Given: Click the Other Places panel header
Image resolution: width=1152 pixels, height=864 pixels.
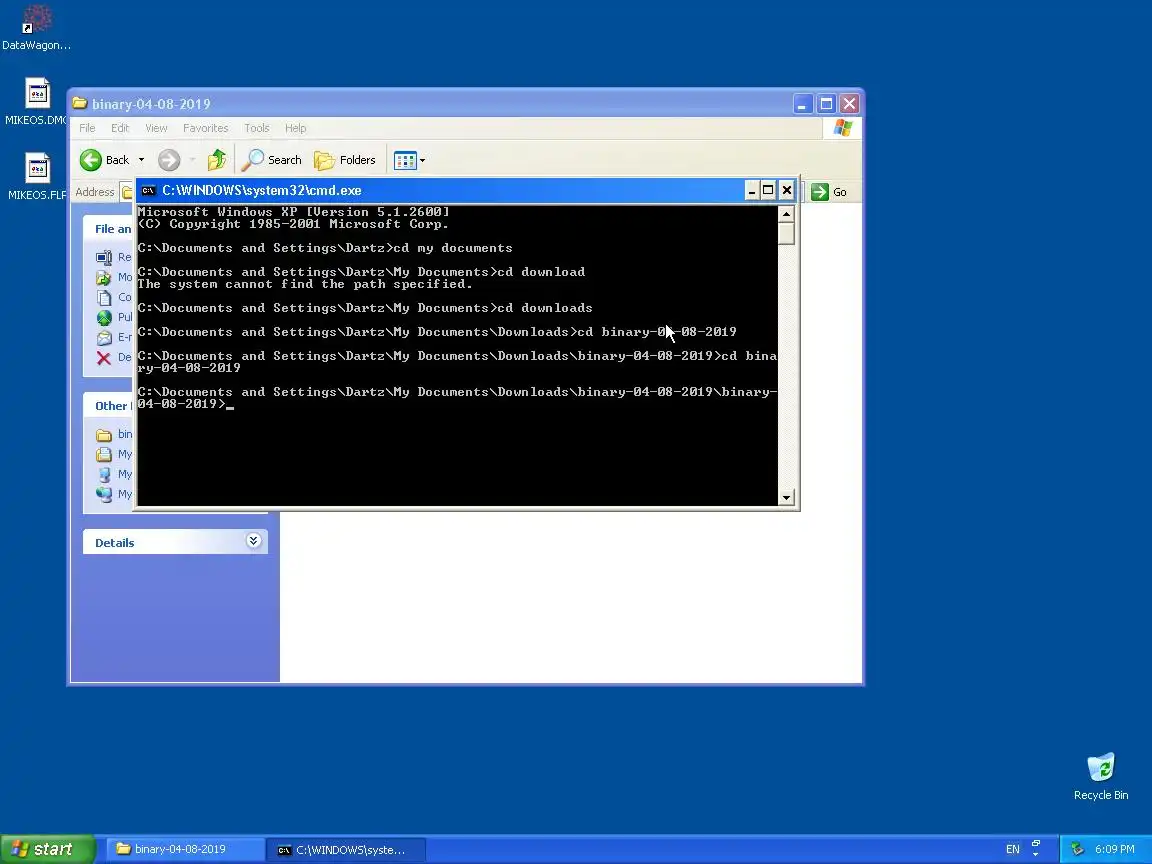Looking at the screenshot, I should point(109,406).
